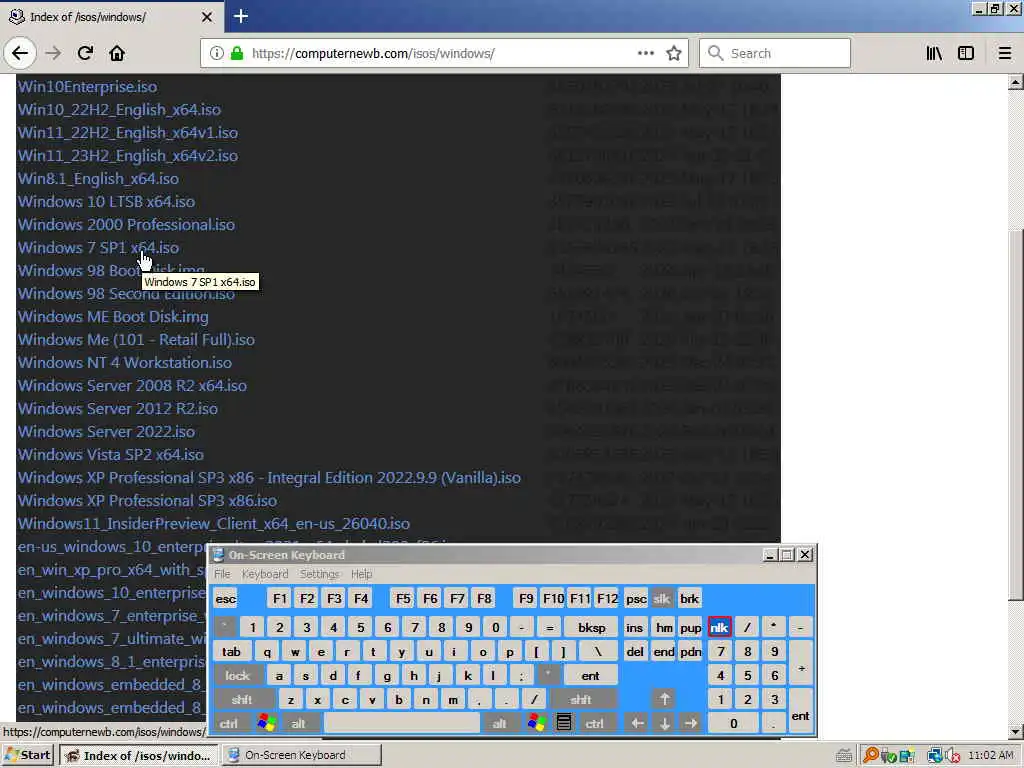Screen dimensions: 1024x768
Task: Open the Windows 7 SP1 x64.iso link
Action: (x=98, y=248)
